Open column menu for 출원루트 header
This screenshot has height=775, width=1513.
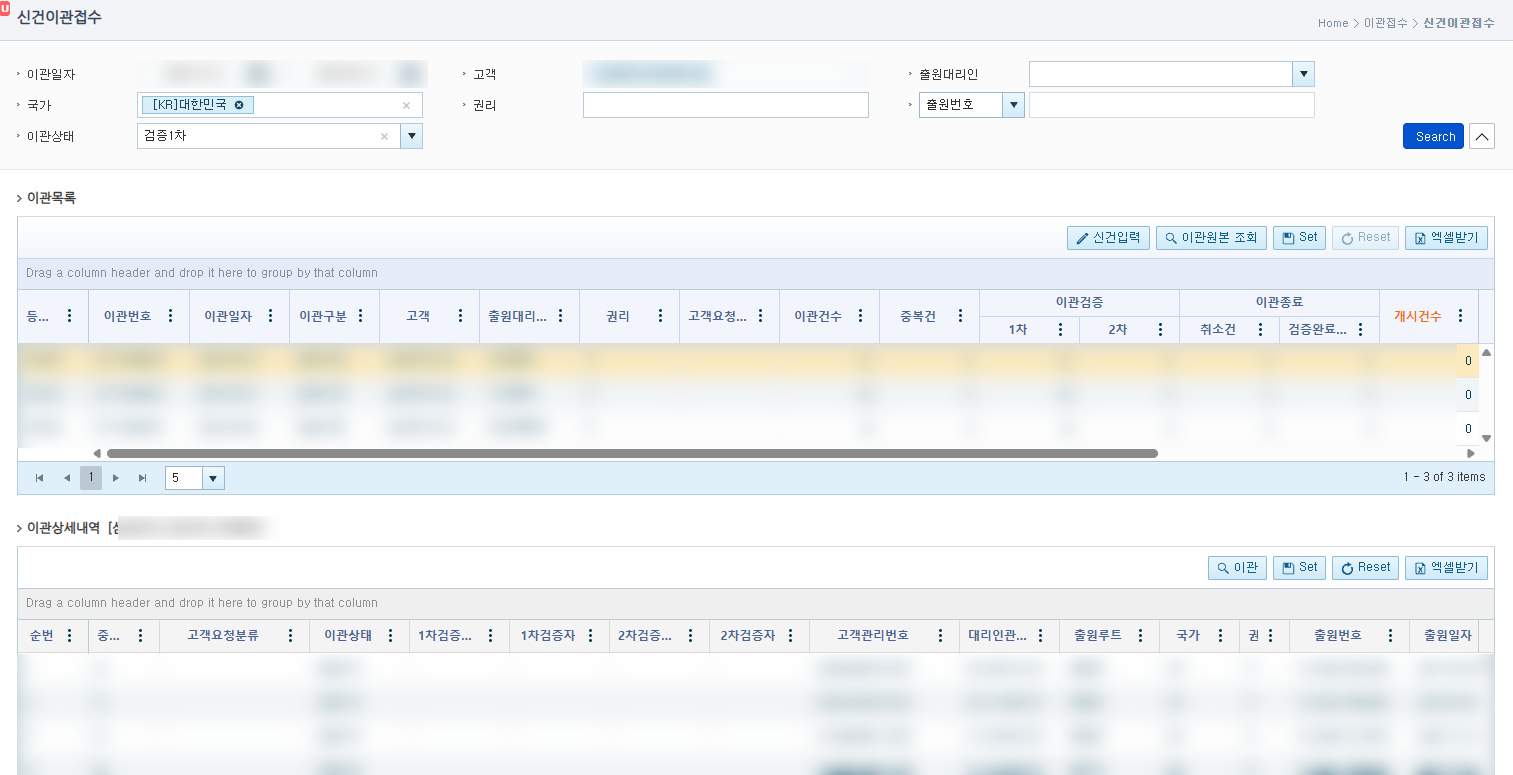tap(1140, 636)
